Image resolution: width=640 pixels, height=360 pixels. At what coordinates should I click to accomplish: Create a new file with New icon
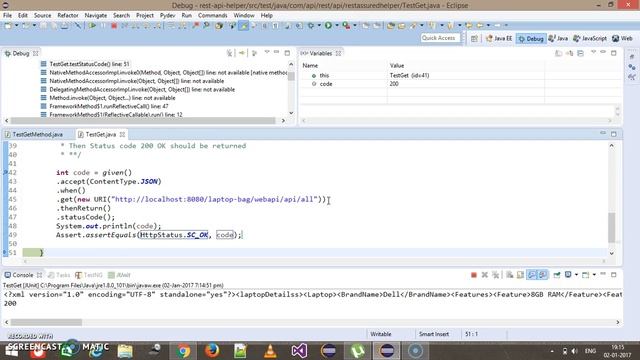click(8, 25)
